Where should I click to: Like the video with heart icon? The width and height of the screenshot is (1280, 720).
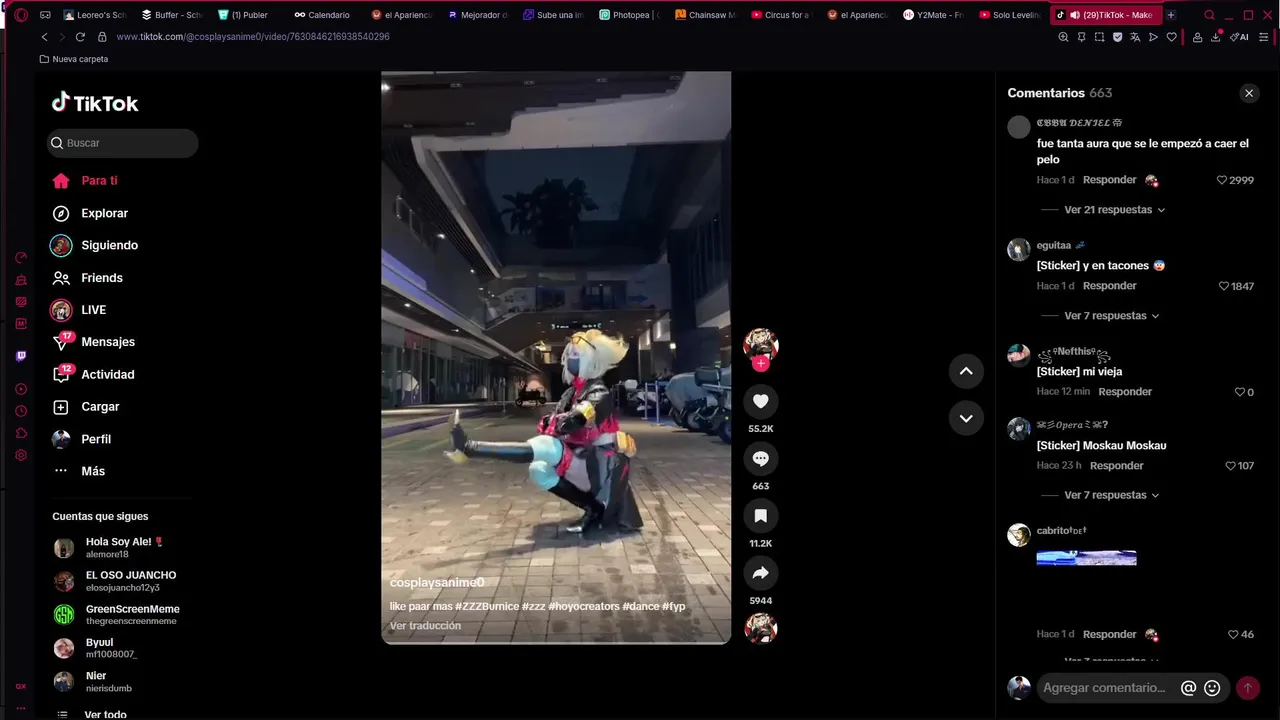760,401
